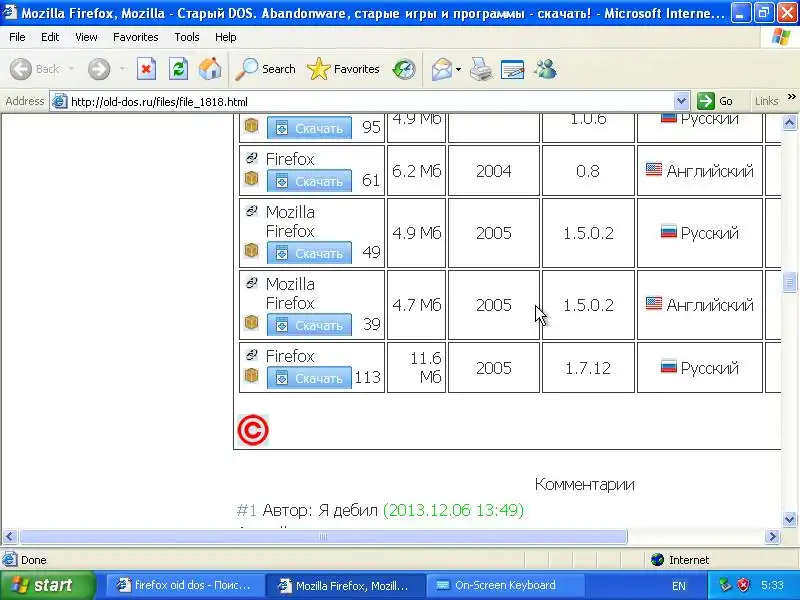800x600 pixels.
Task: Click the package box icon in 61 downloads row
Action: [x=251, y=179]
